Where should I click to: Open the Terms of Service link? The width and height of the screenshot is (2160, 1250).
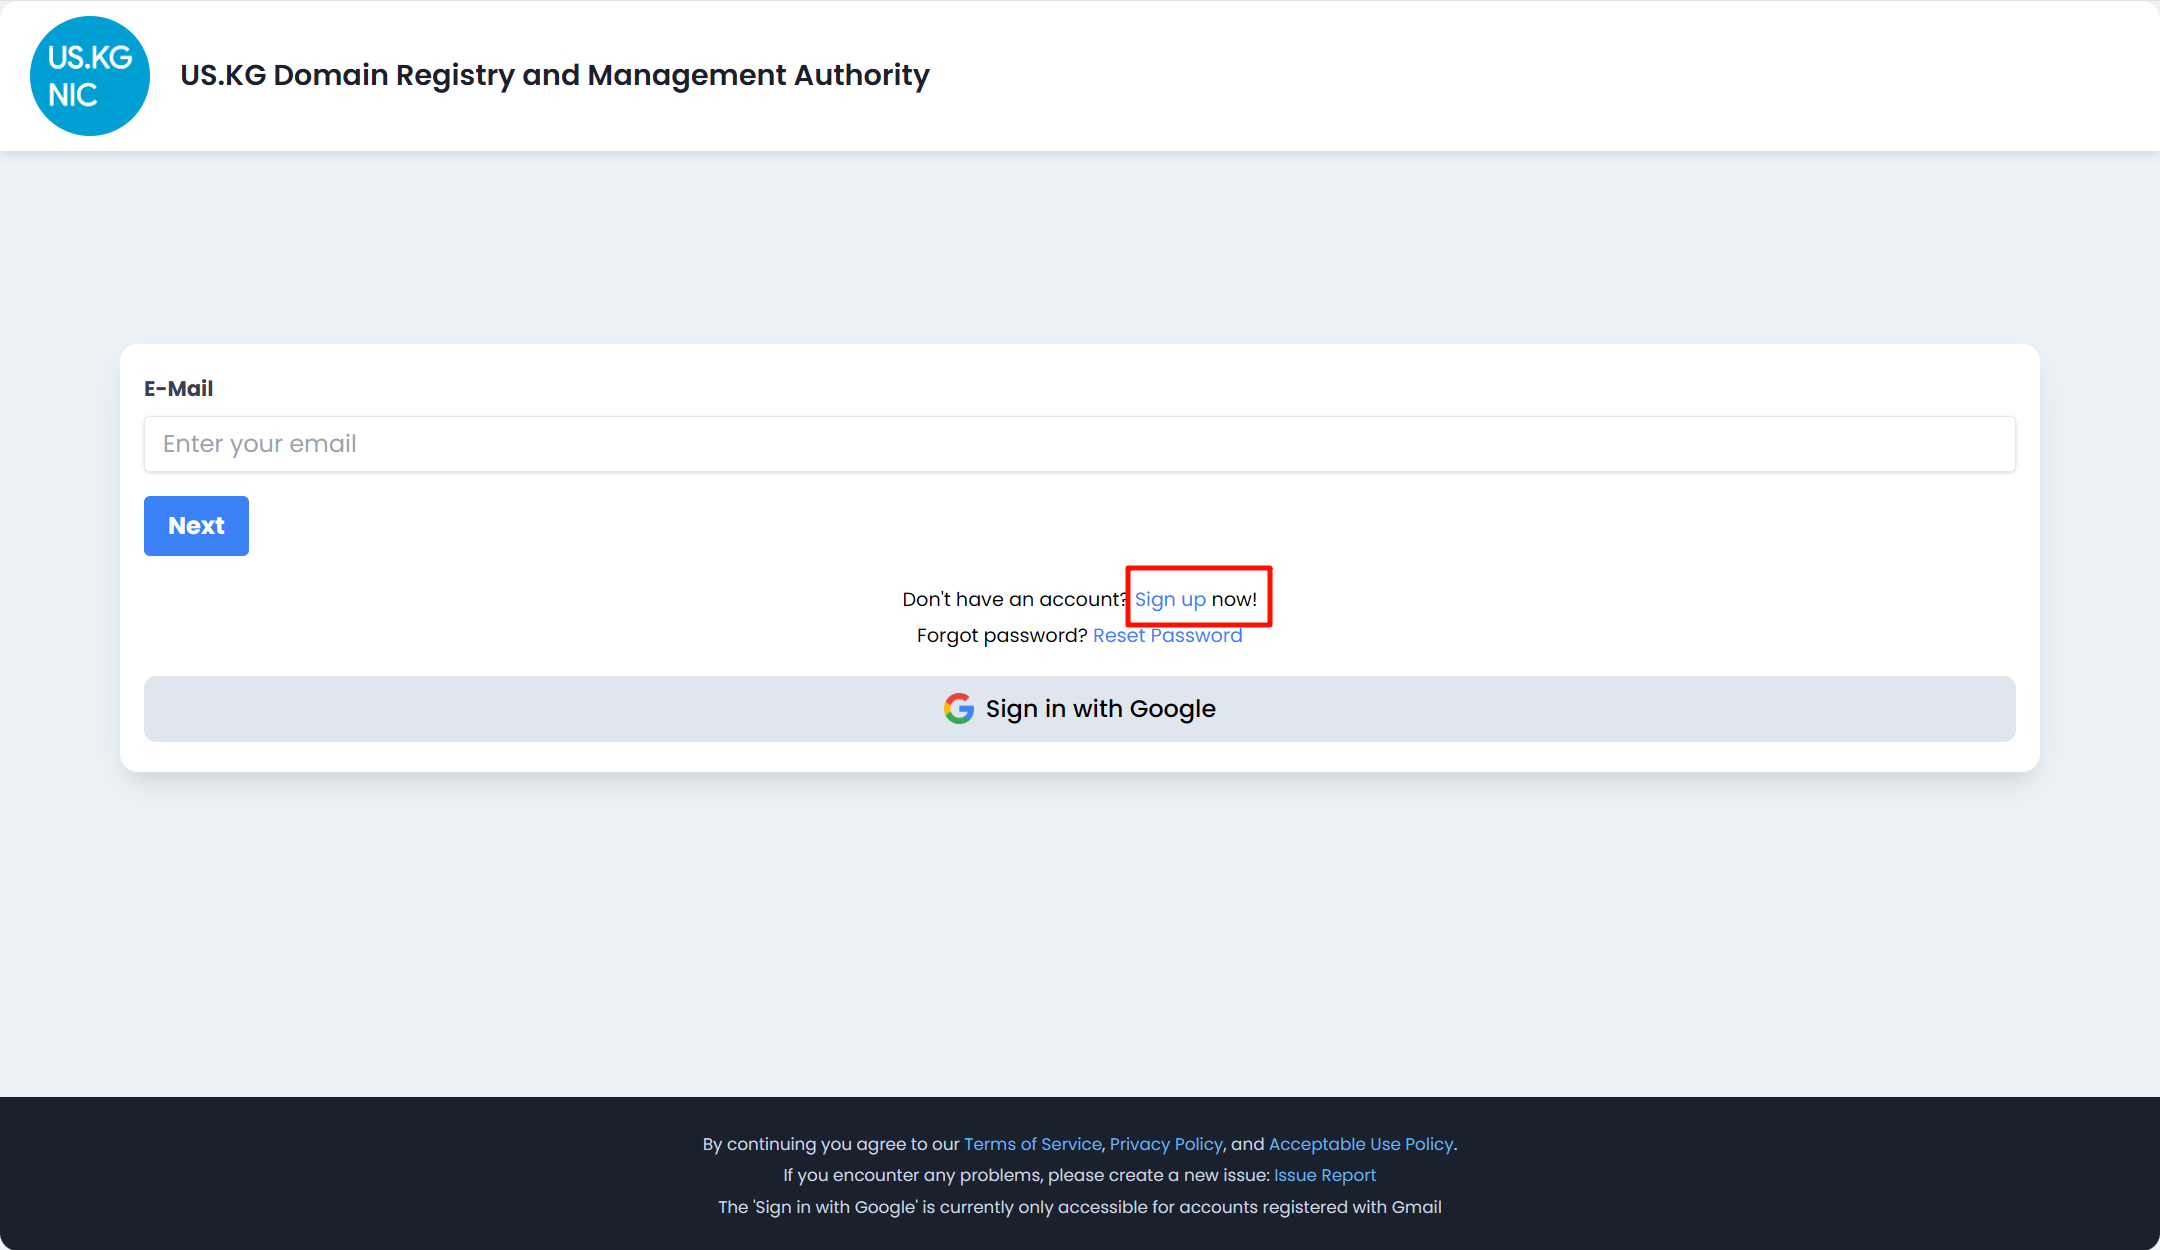(x=1032, y=1144)
